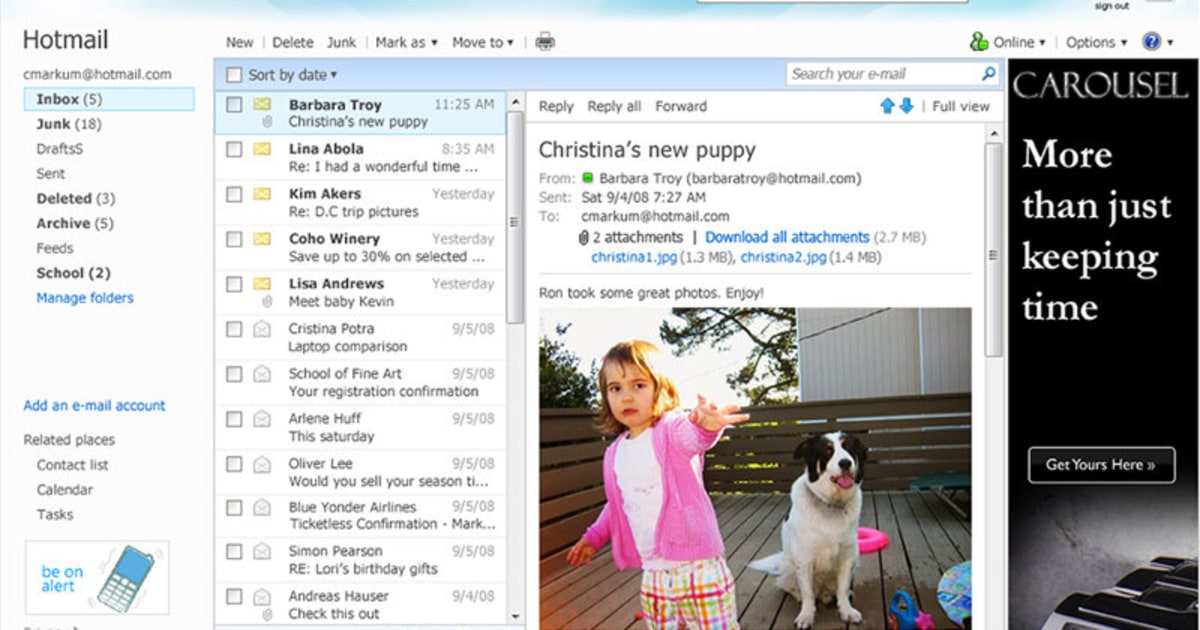This screenshot has height=630, width=1200.
Task: Click the Download all attachments link
Action: click(787, 237)
